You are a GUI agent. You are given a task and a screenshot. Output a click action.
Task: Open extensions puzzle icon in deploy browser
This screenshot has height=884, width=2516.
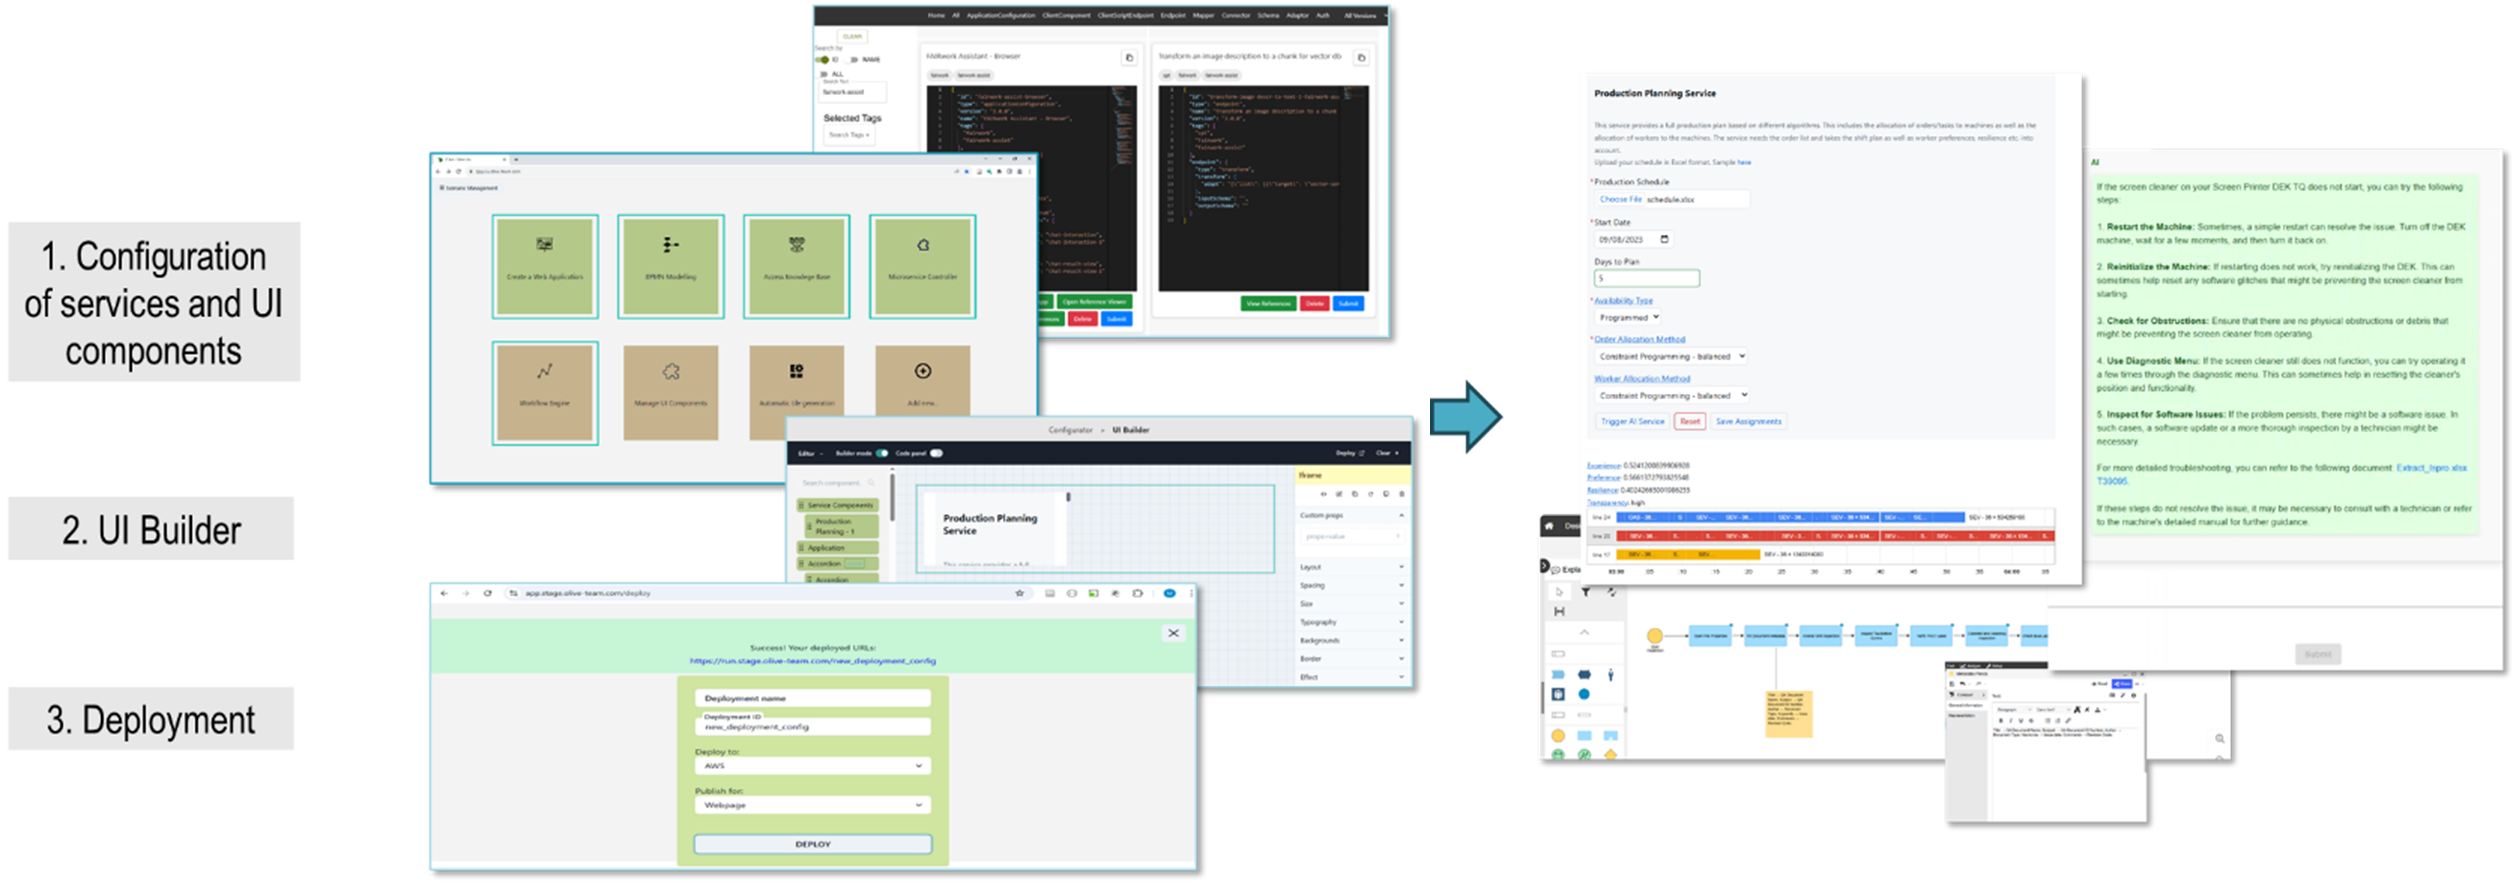[1138, 593]
